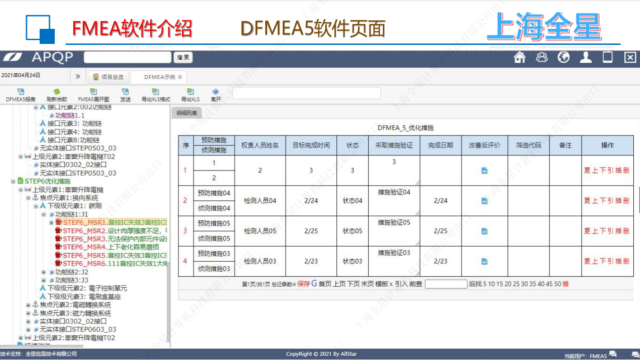
Task: Open evaluation icon in row 检测人员04
Action: coord(484,201)
